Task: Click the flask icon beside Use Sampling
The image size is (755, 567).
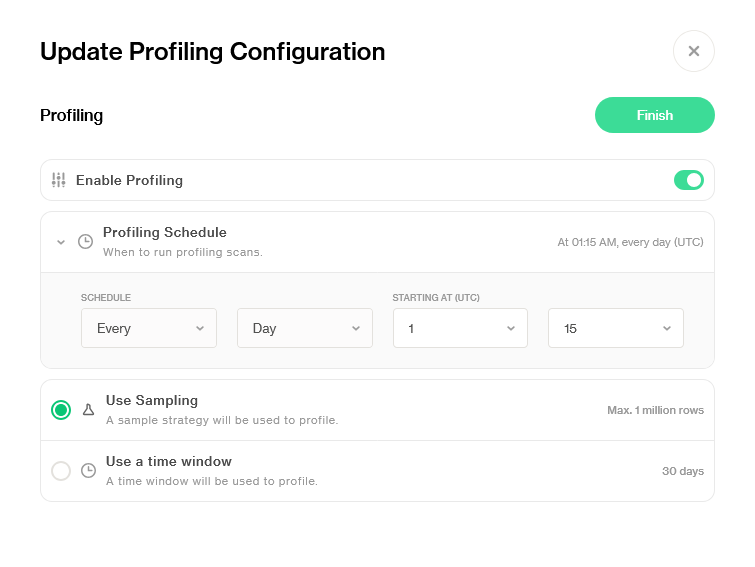Action: 88,410
